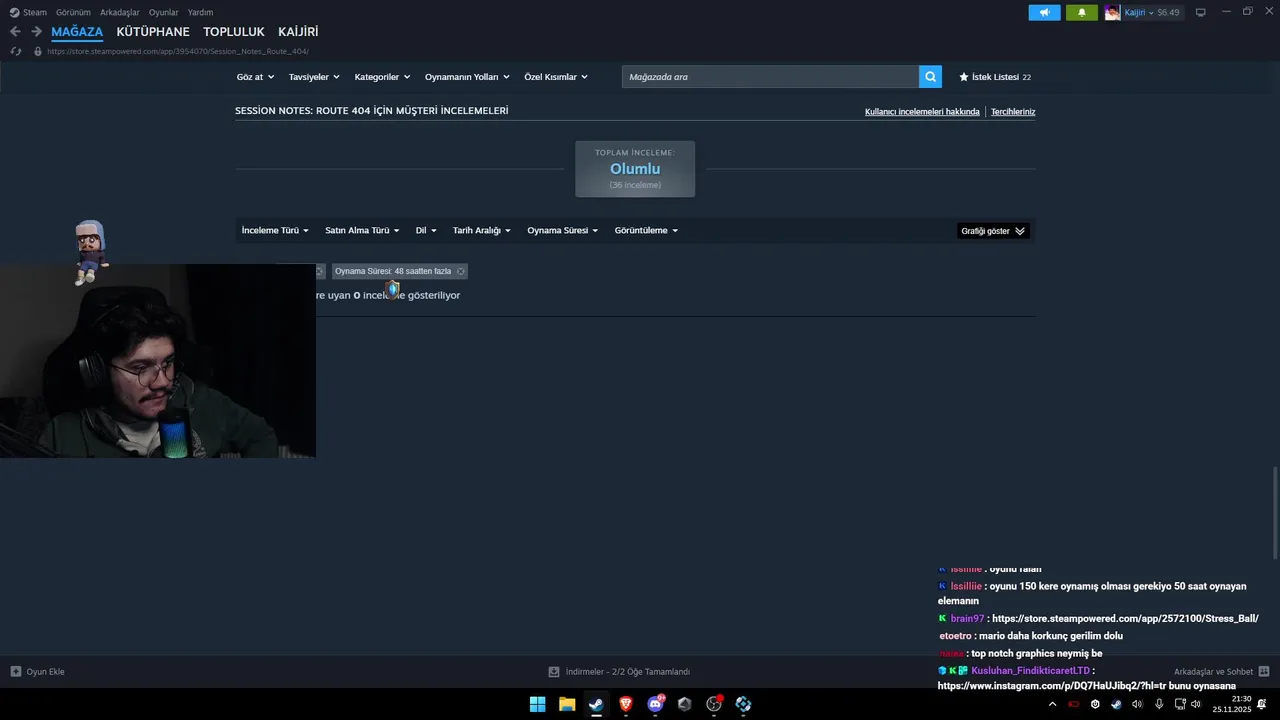Open the Steam menu
The height and width of the screenshot is (720, 1280).
pos(35,12)
